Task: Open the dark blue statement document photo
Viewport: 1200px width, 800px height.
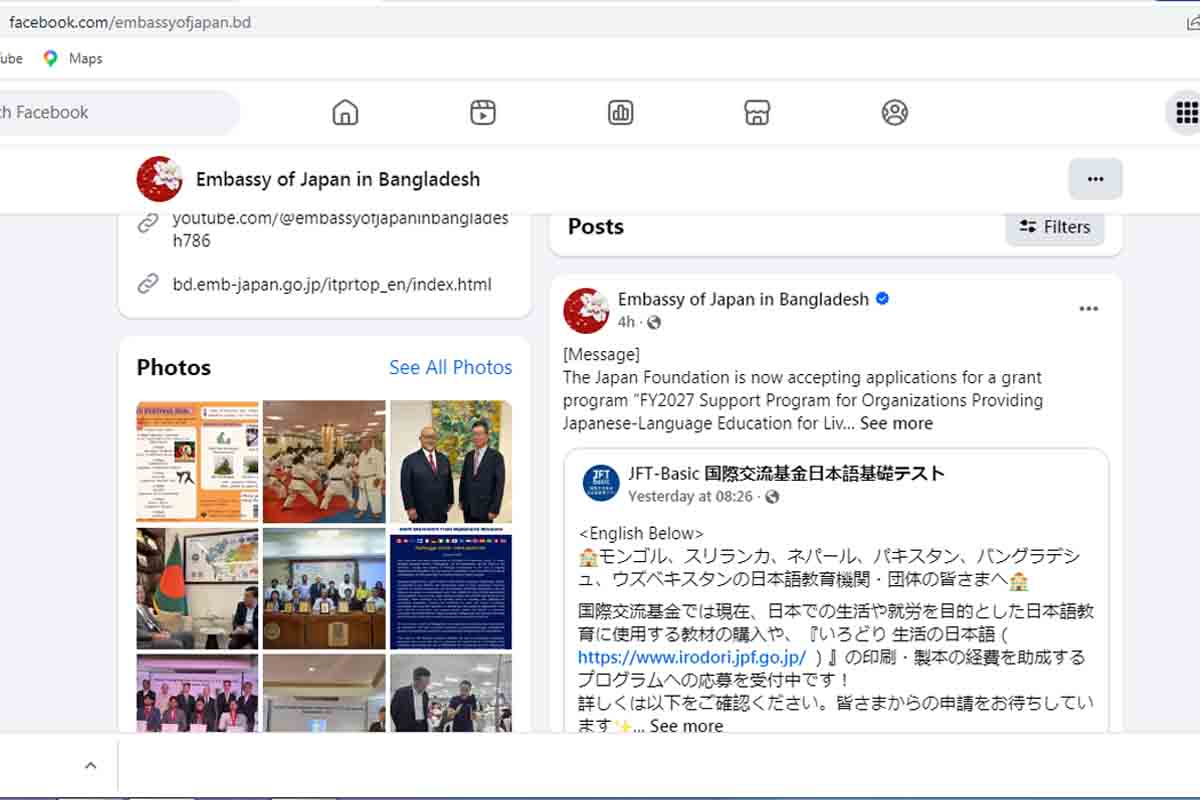Action: pos(451,589)
